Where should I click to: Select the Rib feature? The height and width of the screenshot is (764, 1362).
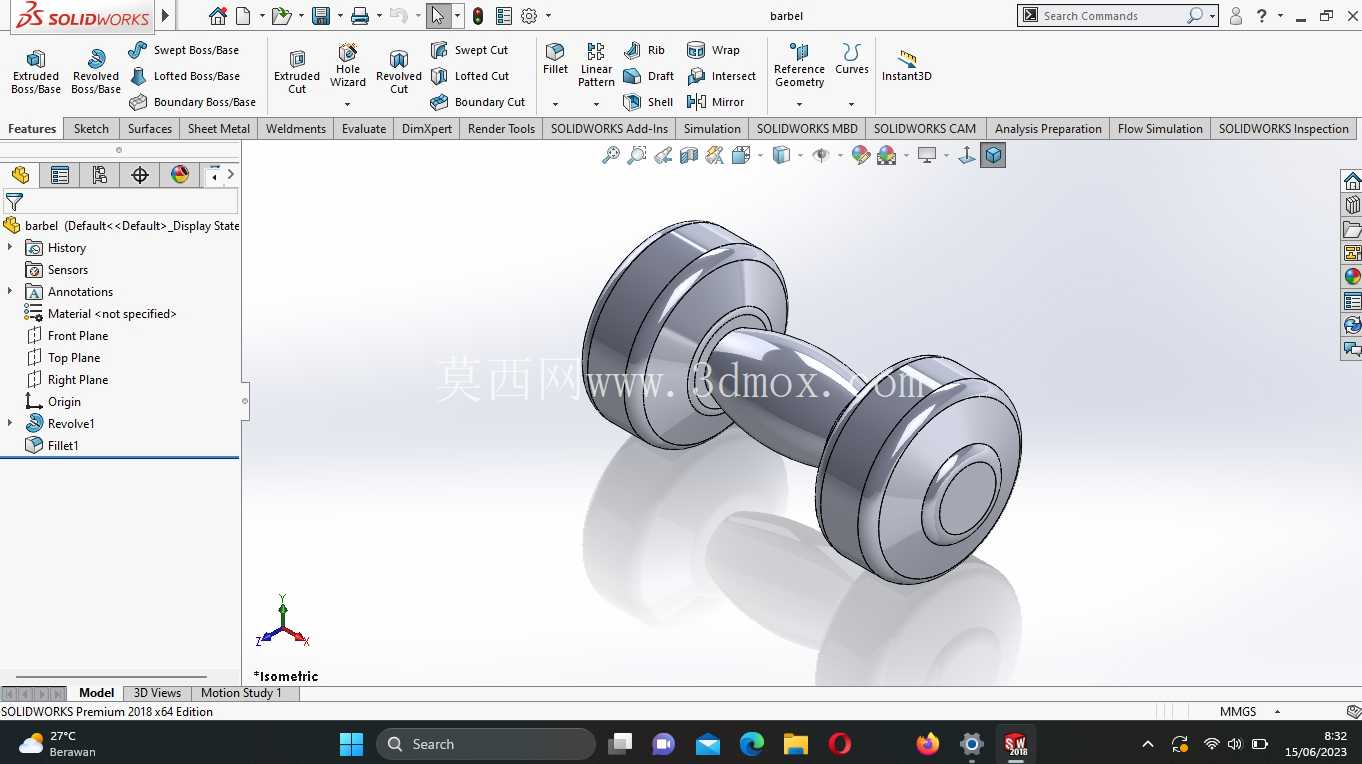(644, 50)
